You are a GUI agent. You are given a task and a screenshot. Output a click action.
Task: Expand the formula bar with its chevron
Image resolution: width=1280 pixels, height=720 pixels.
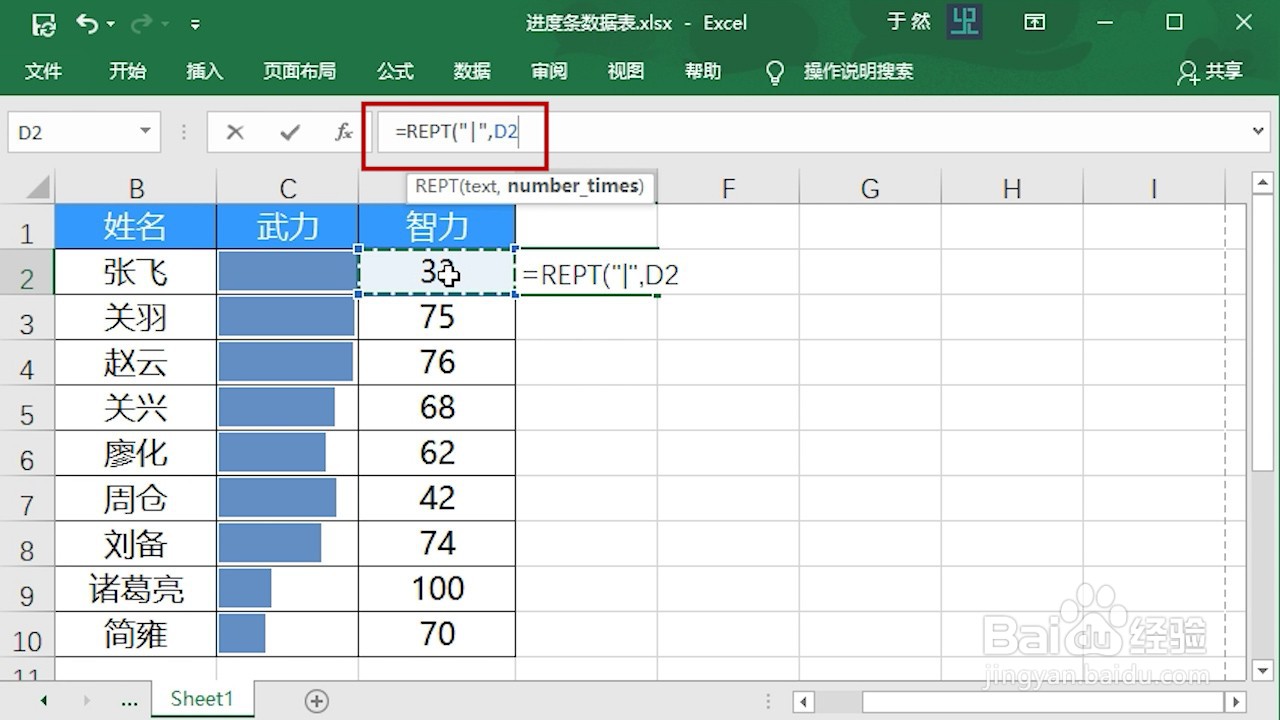tap(1259, 131)
